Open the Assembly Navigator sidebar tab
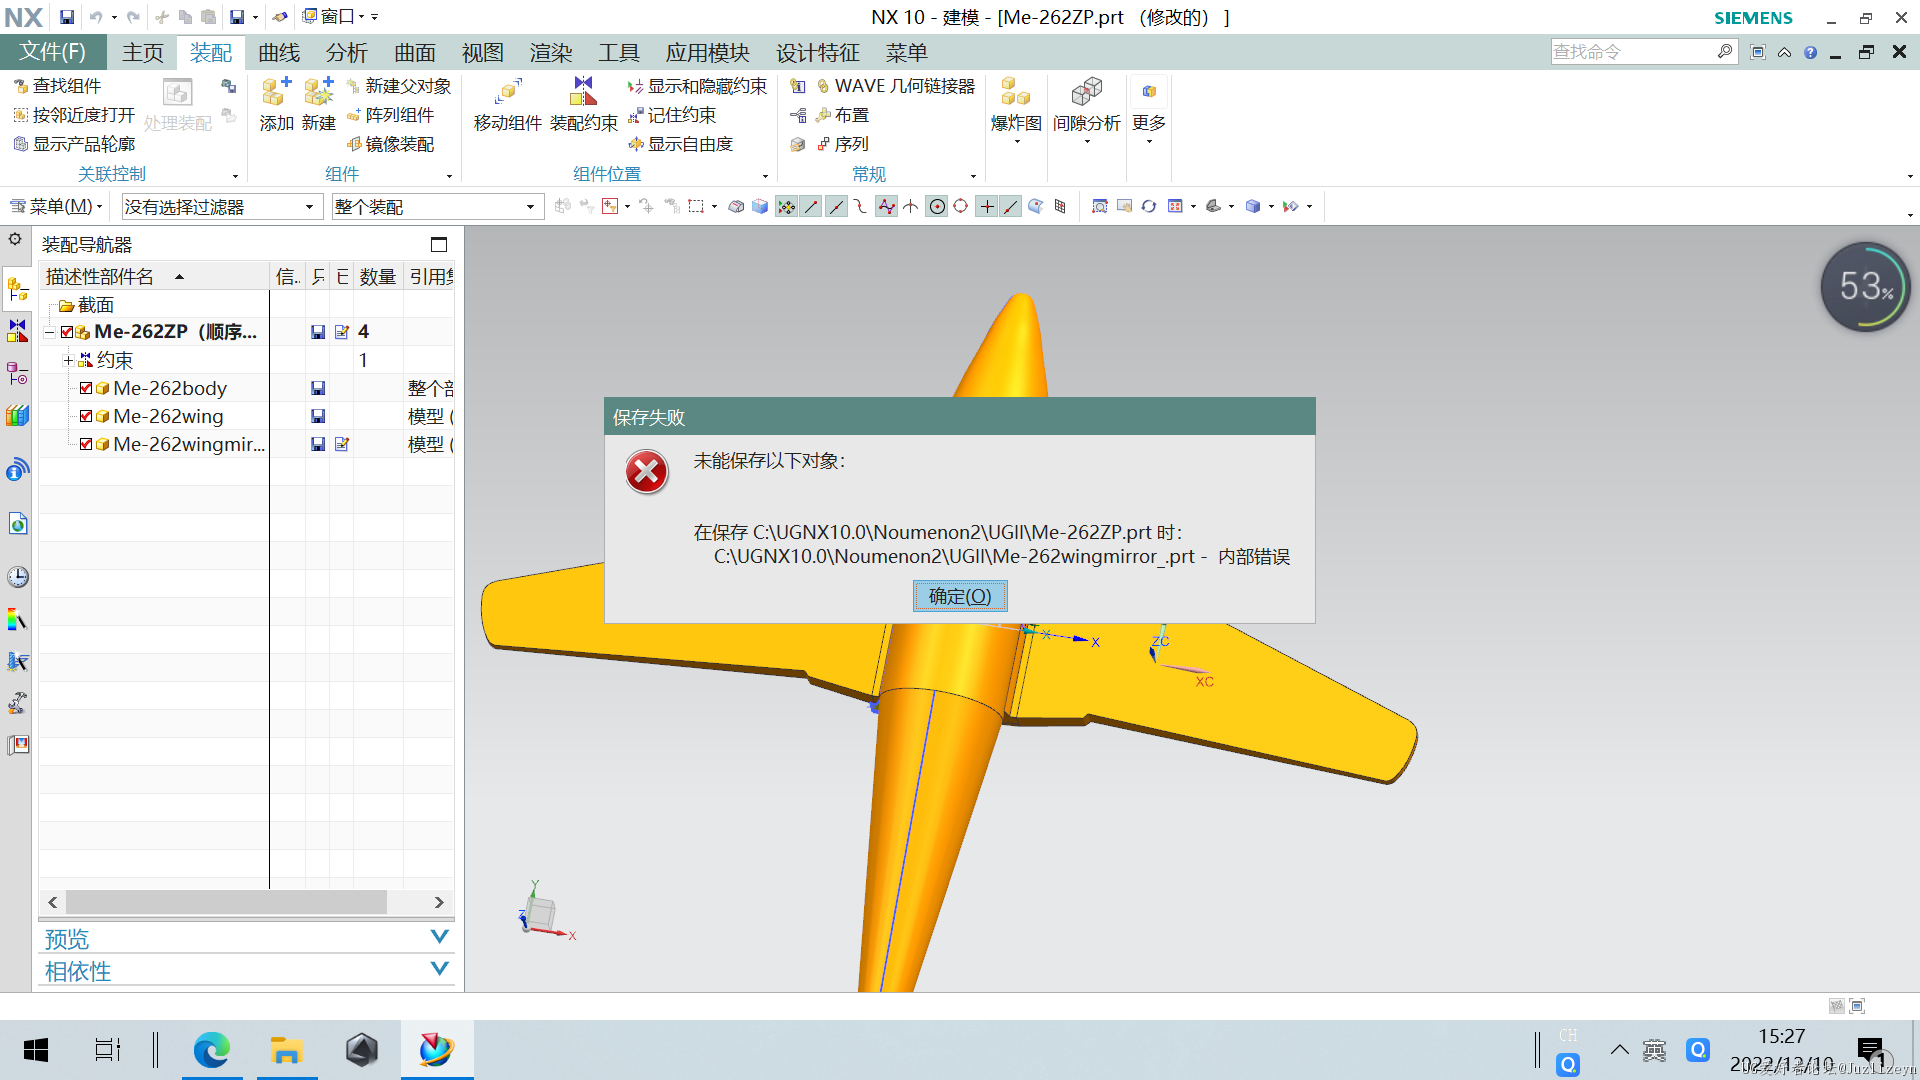The image size is (1920, 1080). 17,289
